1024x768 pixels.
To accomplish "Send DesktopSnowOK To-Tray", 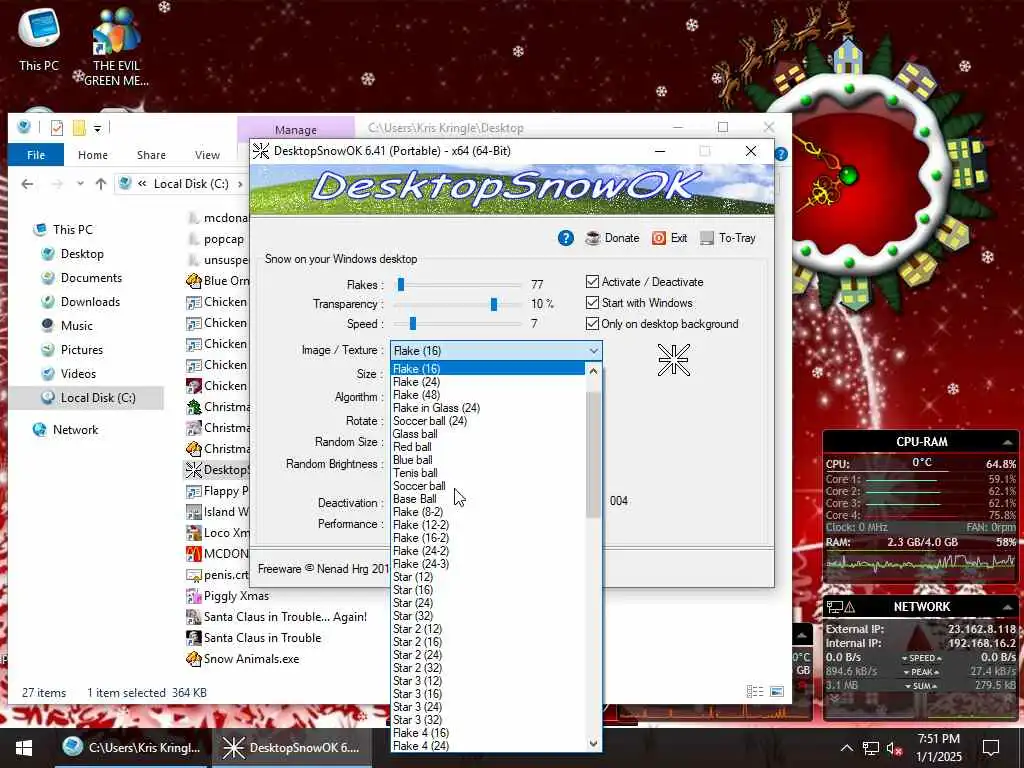I will 727,238.
